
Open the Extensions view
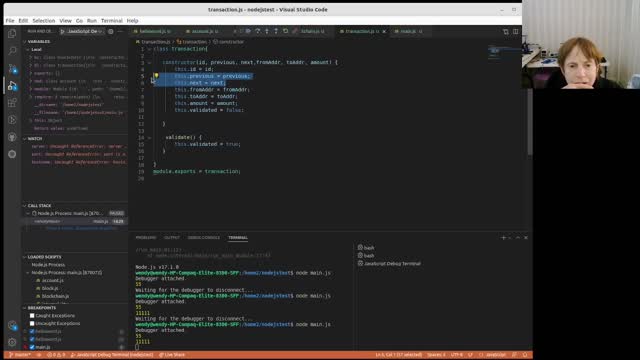point(12,103)
